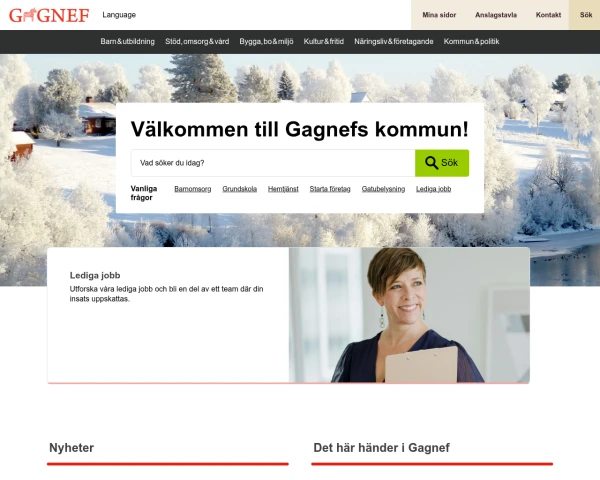Click the Lediga jobb card photo
This screenshot has width=600, height=480.
tap(409, 315)
